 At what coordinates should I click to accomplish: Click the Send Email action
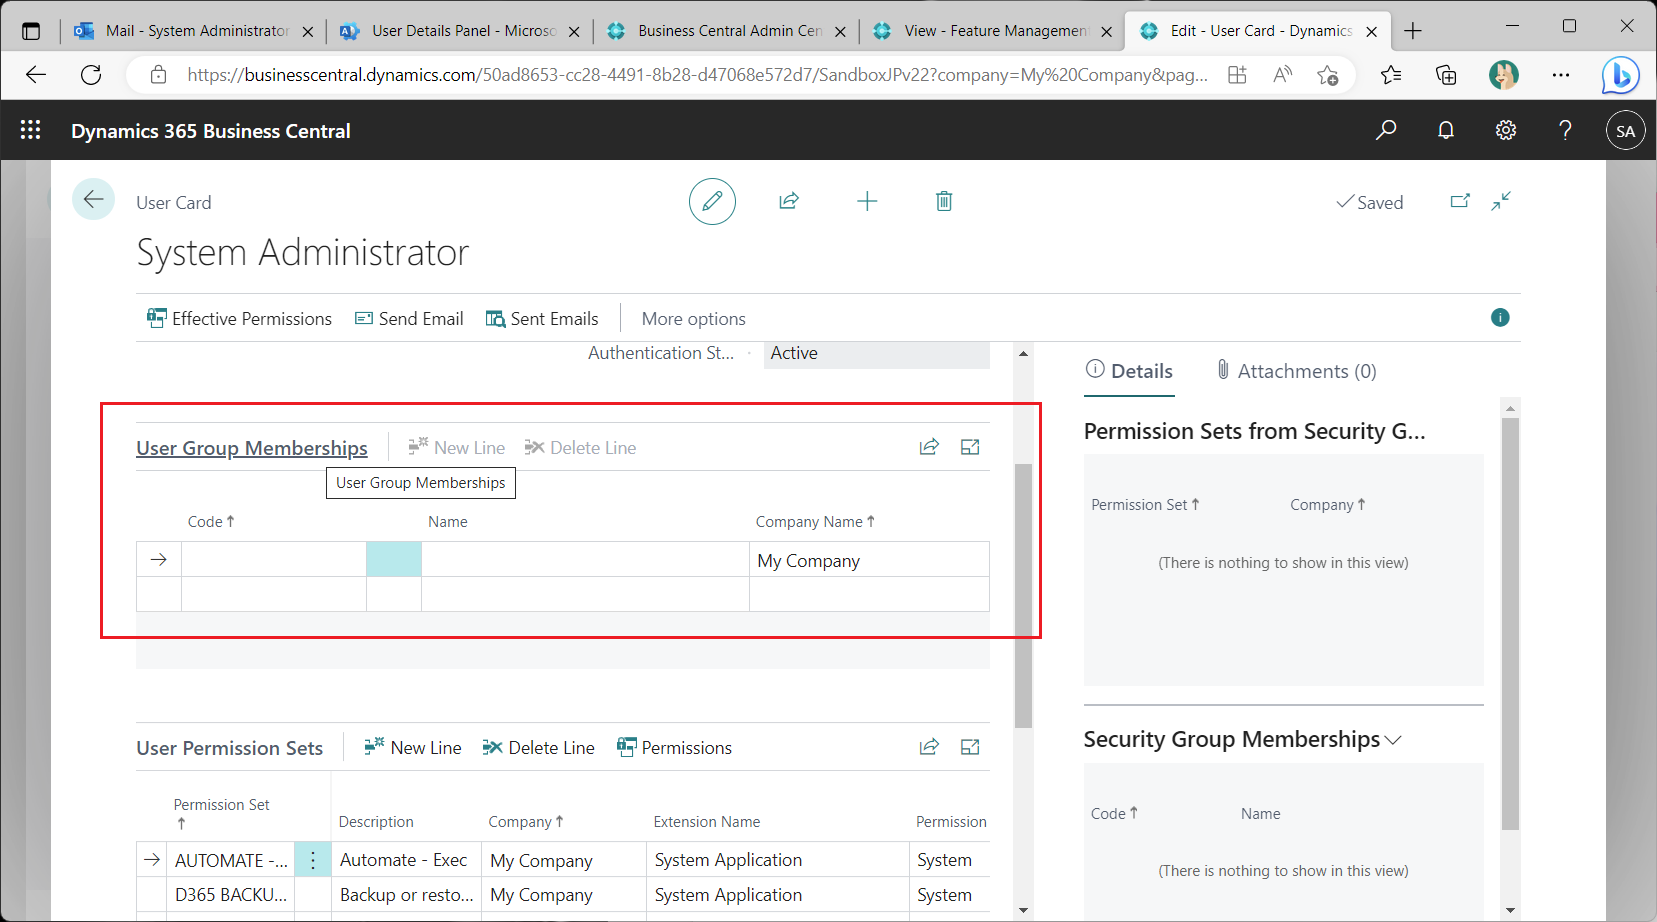point(408,318)
